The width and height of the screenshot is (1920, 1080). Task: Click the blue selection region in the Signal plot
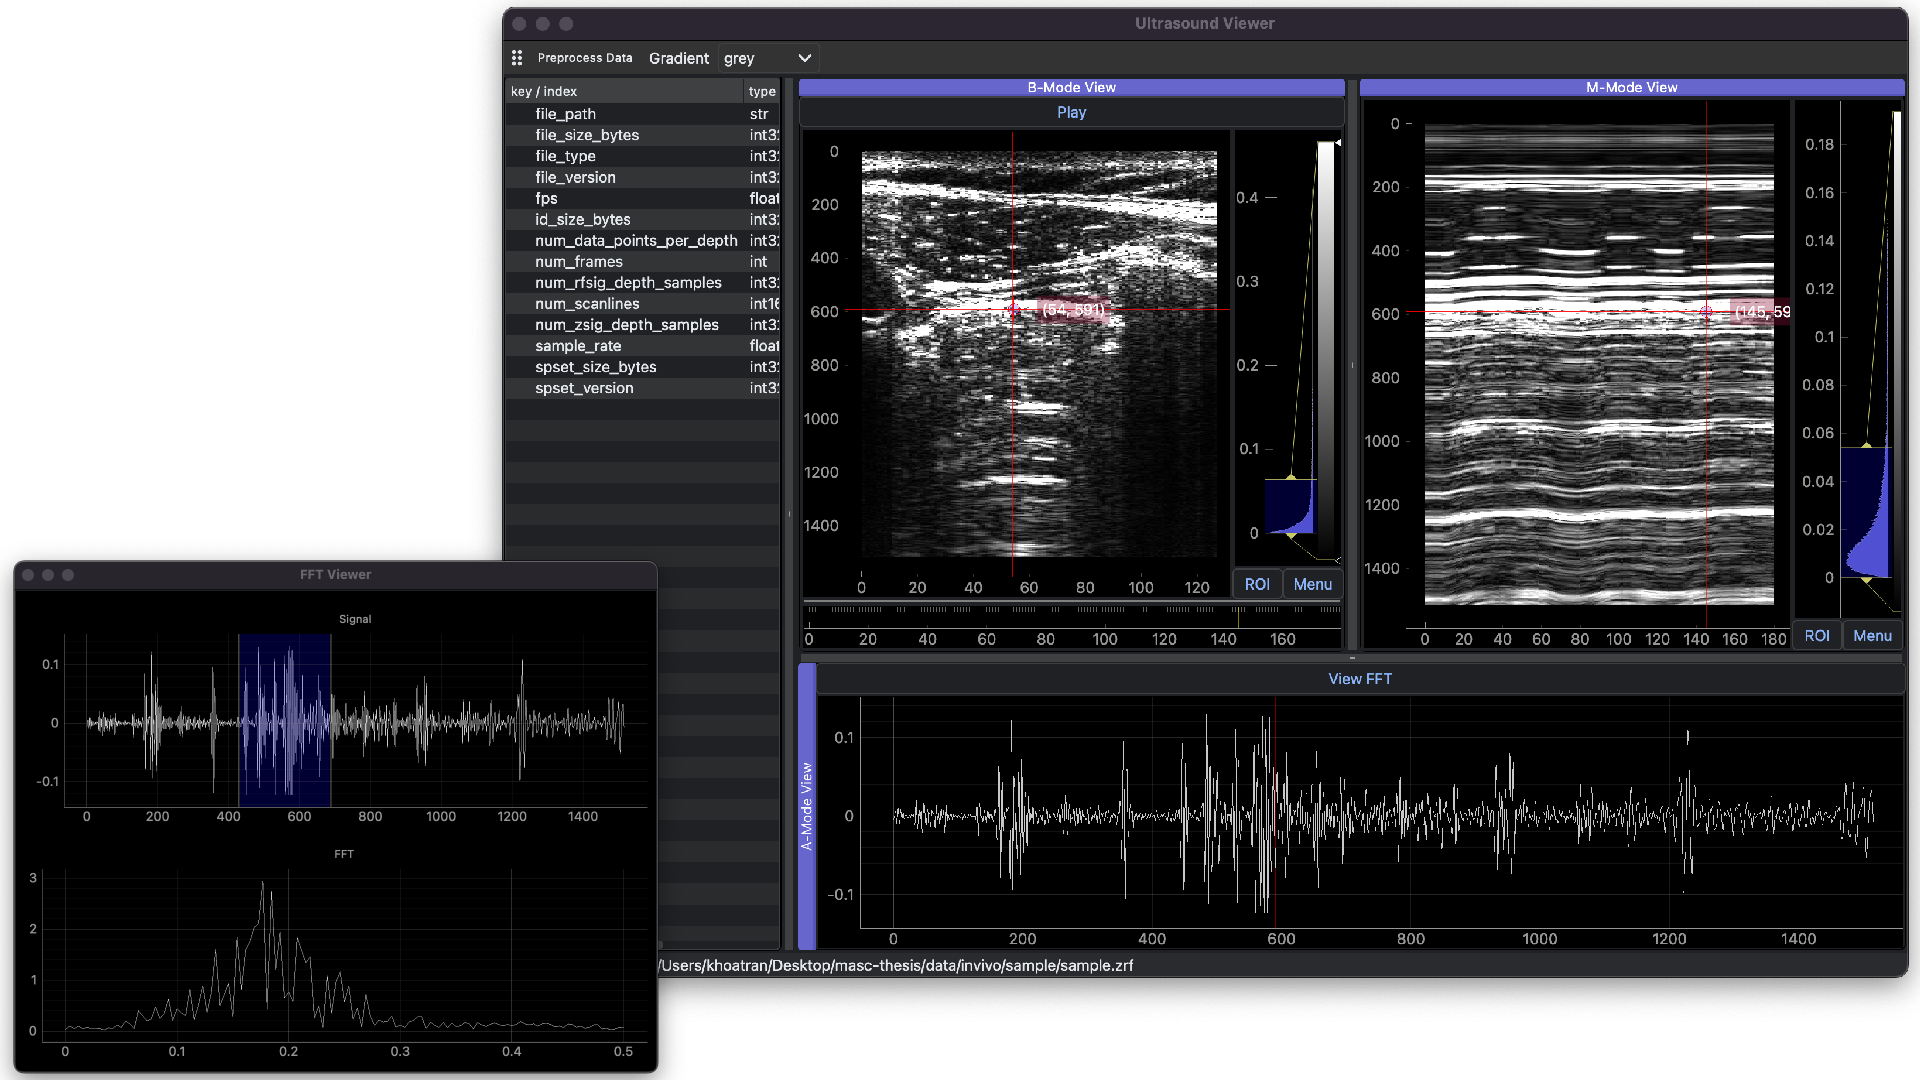point(285,720)
